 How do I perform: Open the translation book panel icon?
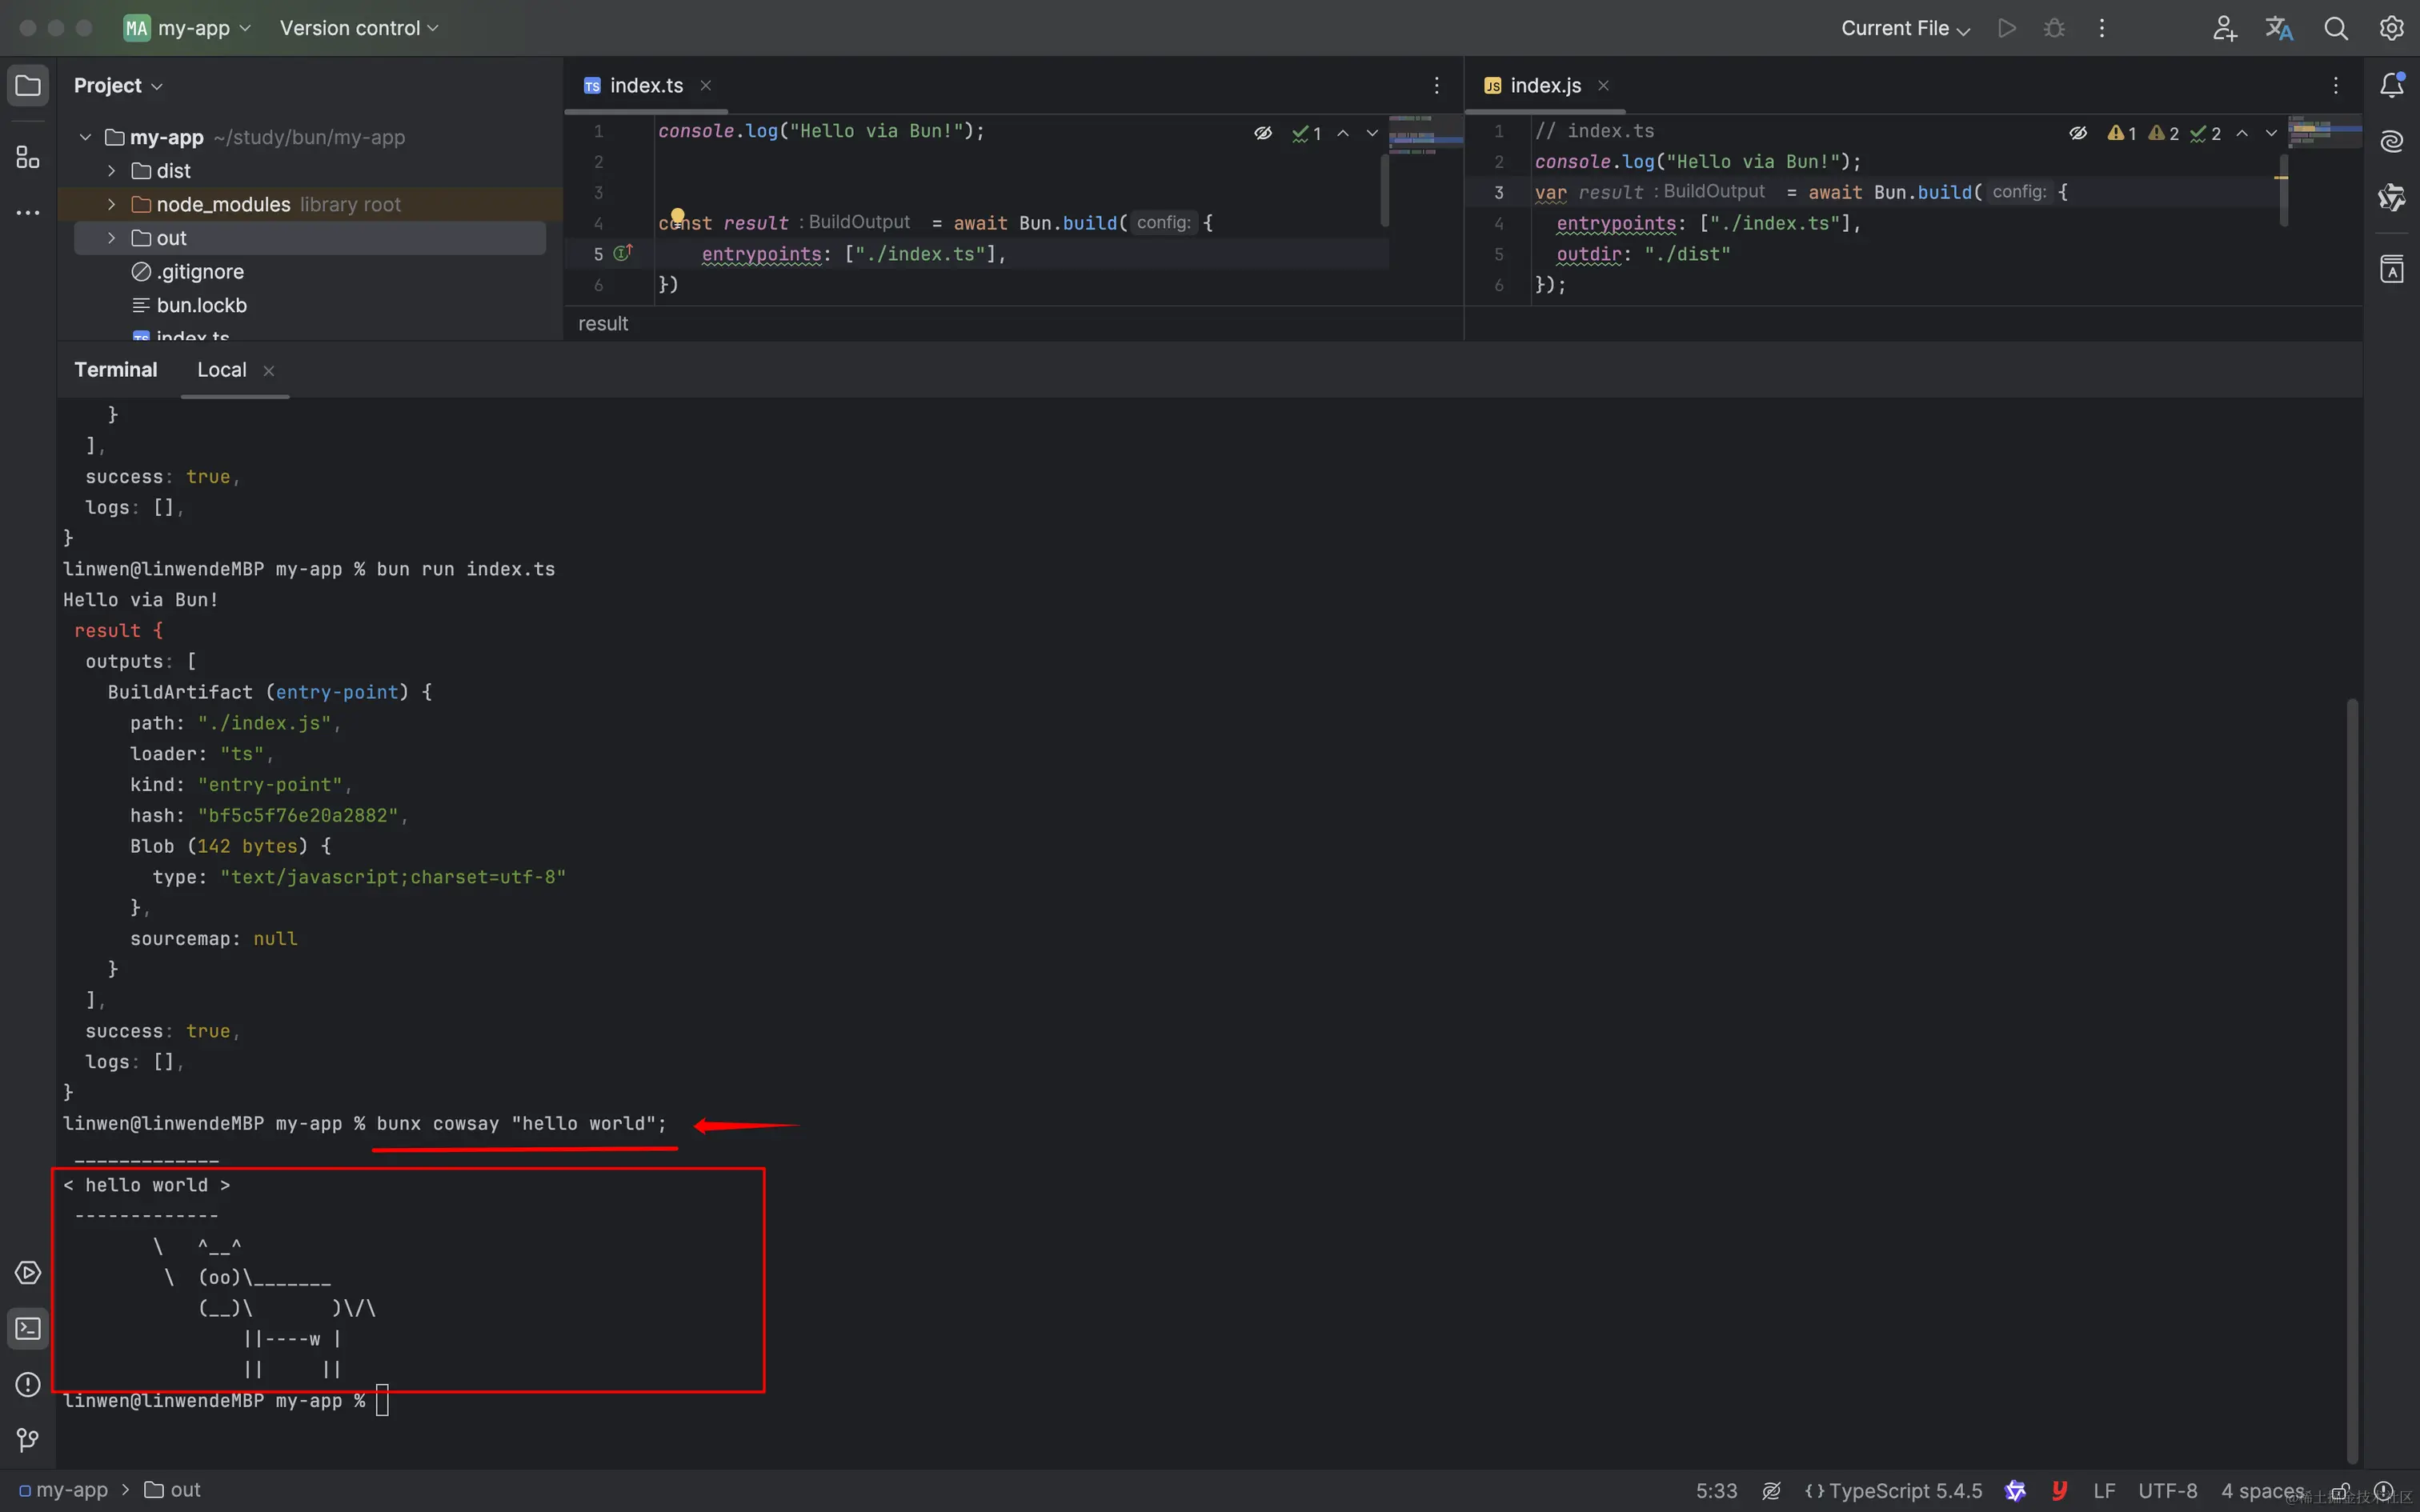[x=2391, y=269]
